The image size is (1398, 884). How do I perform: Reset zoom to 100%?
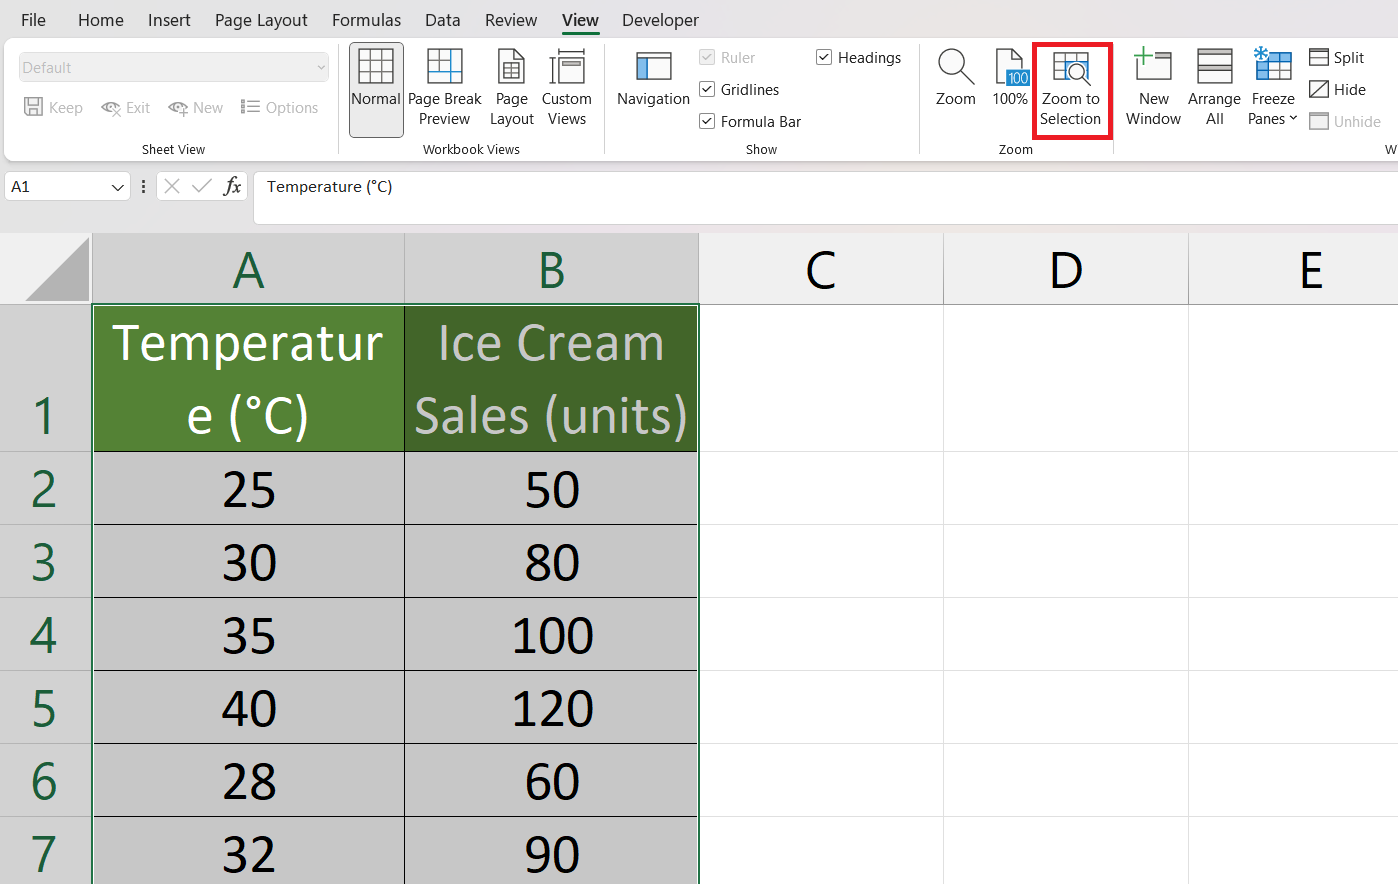pyautogui.click(x=1010, y=79)
